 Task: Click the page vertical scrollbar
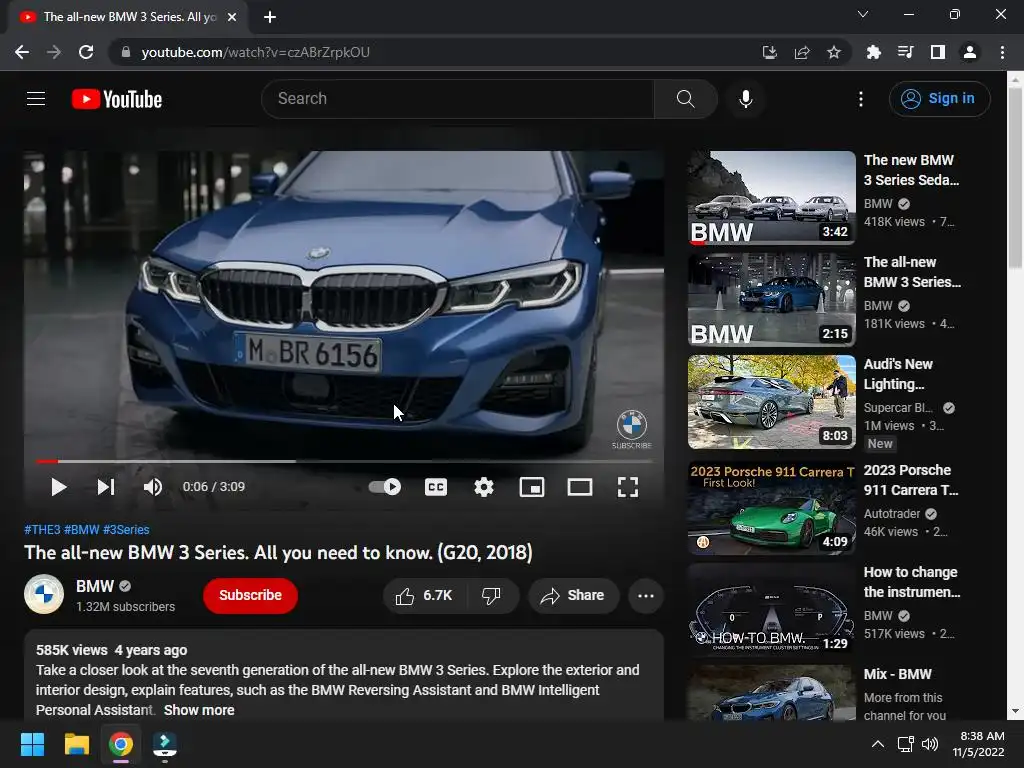tap(1015, 178)
